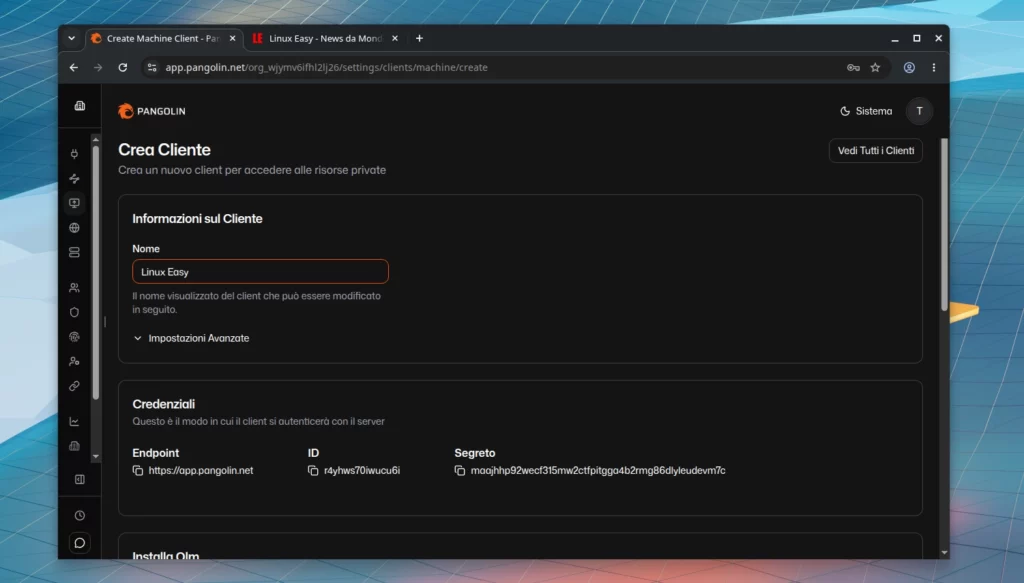Open the zigzag arrows icon in sidebar
Image resolution: width=1024 pixels, height=583 pixels.
pos(74,178)
